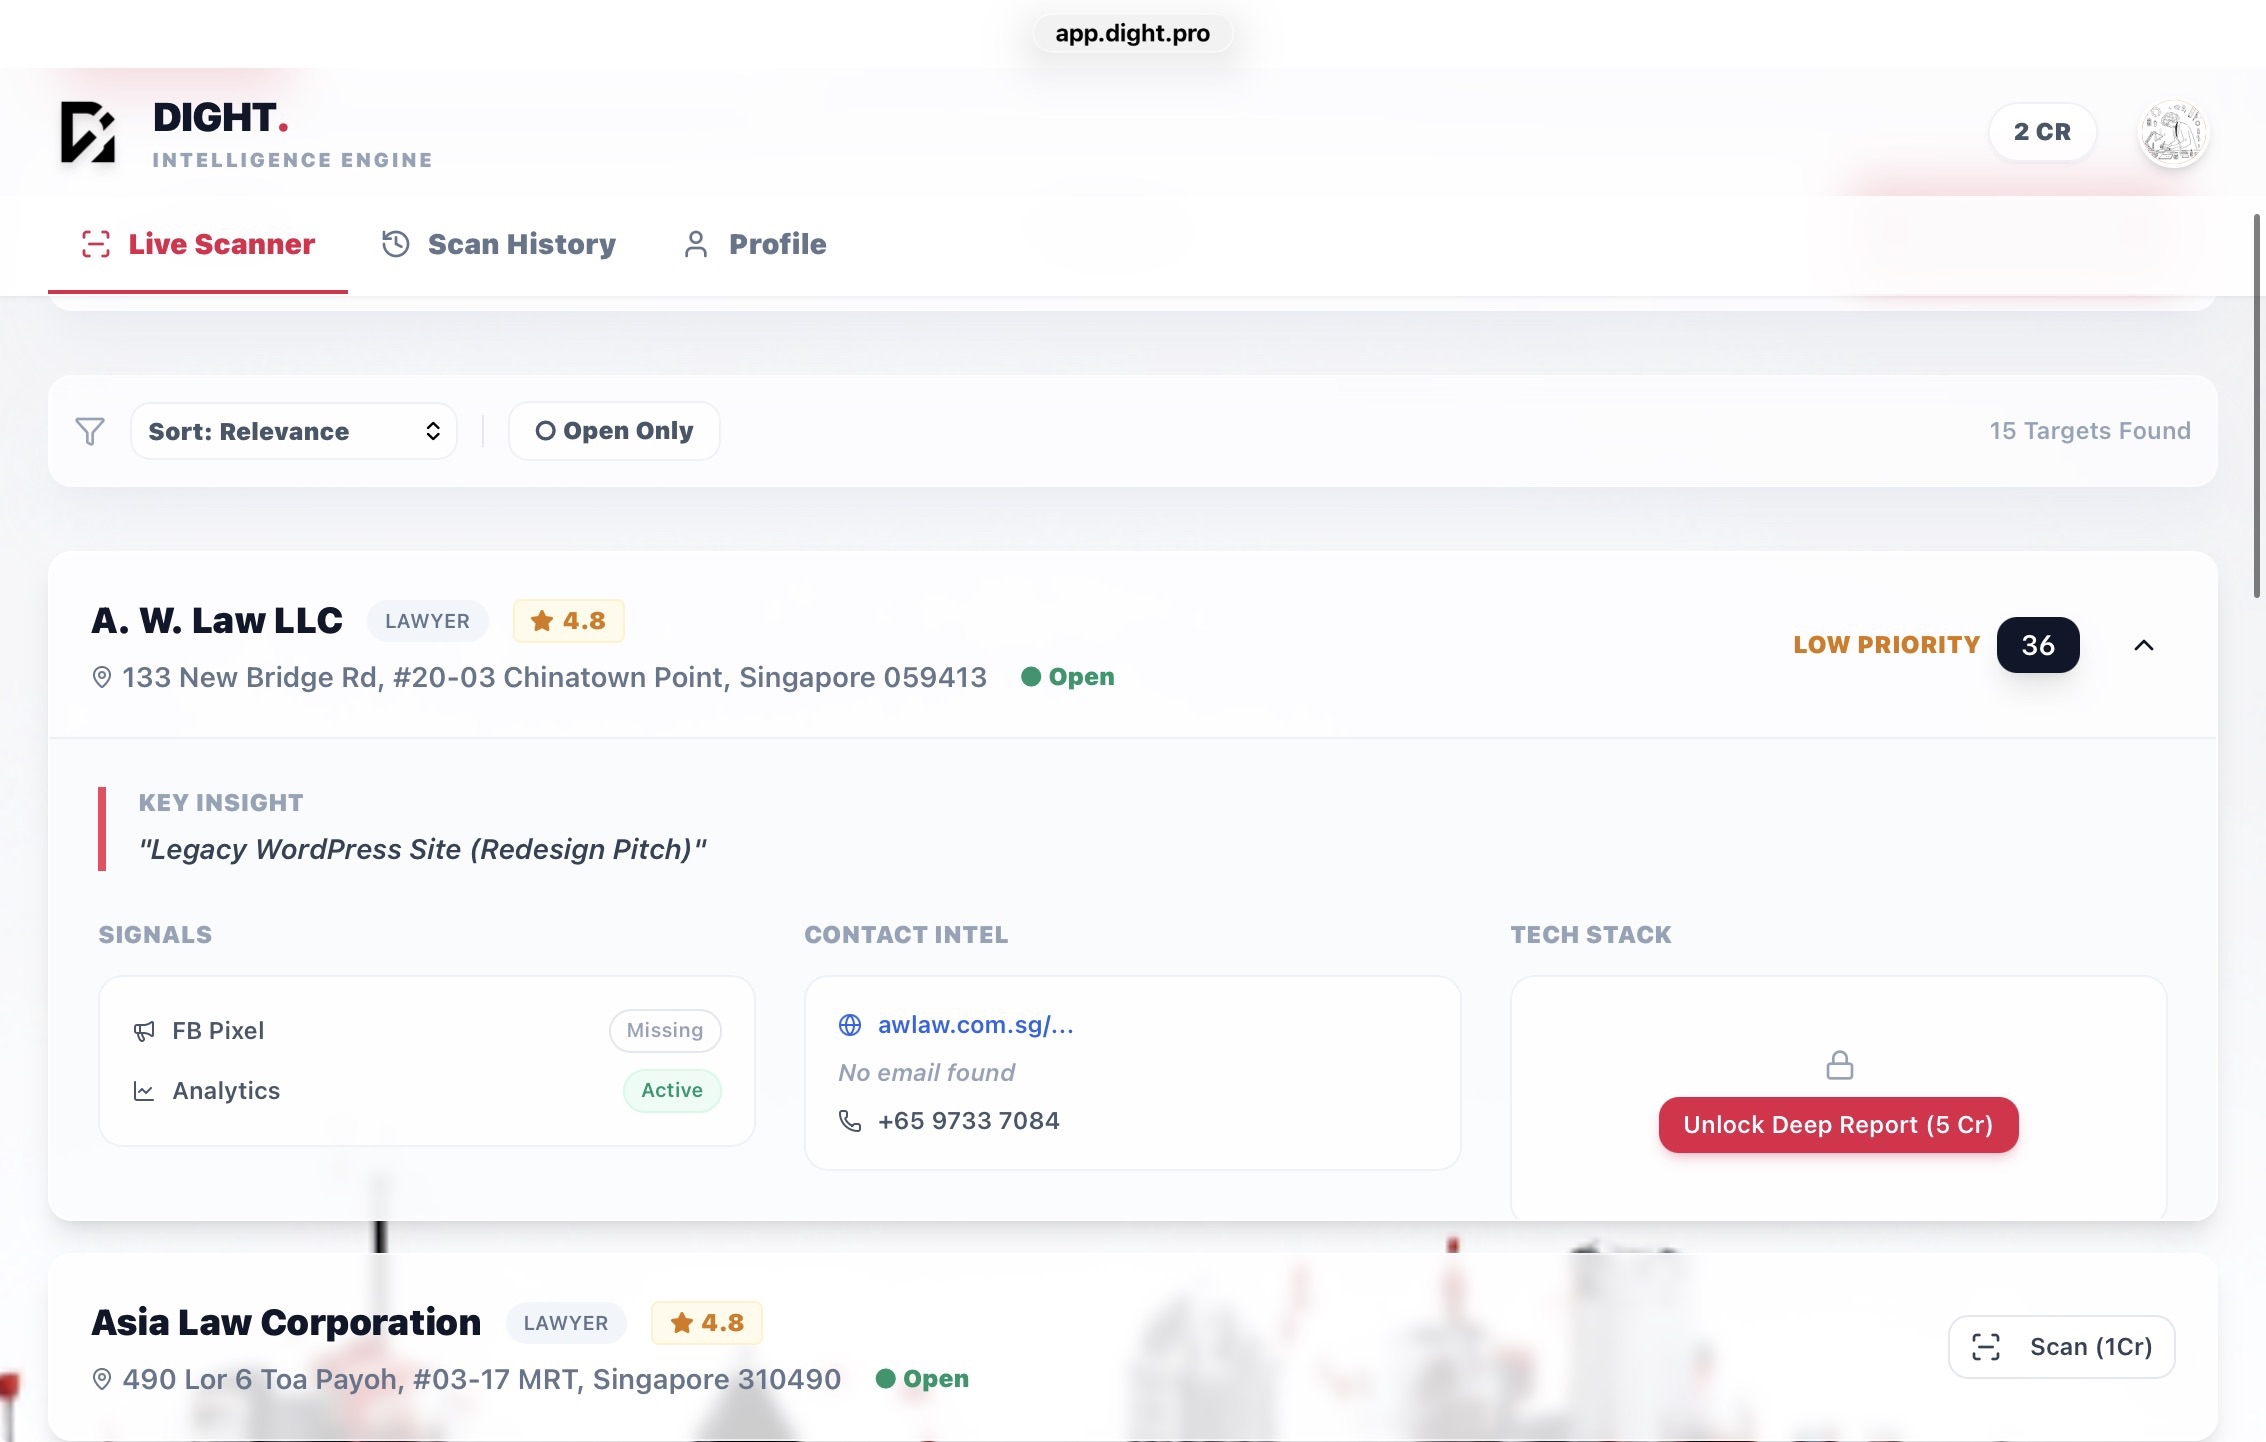Click the location pin for A. W. Law

pos(101,677)
